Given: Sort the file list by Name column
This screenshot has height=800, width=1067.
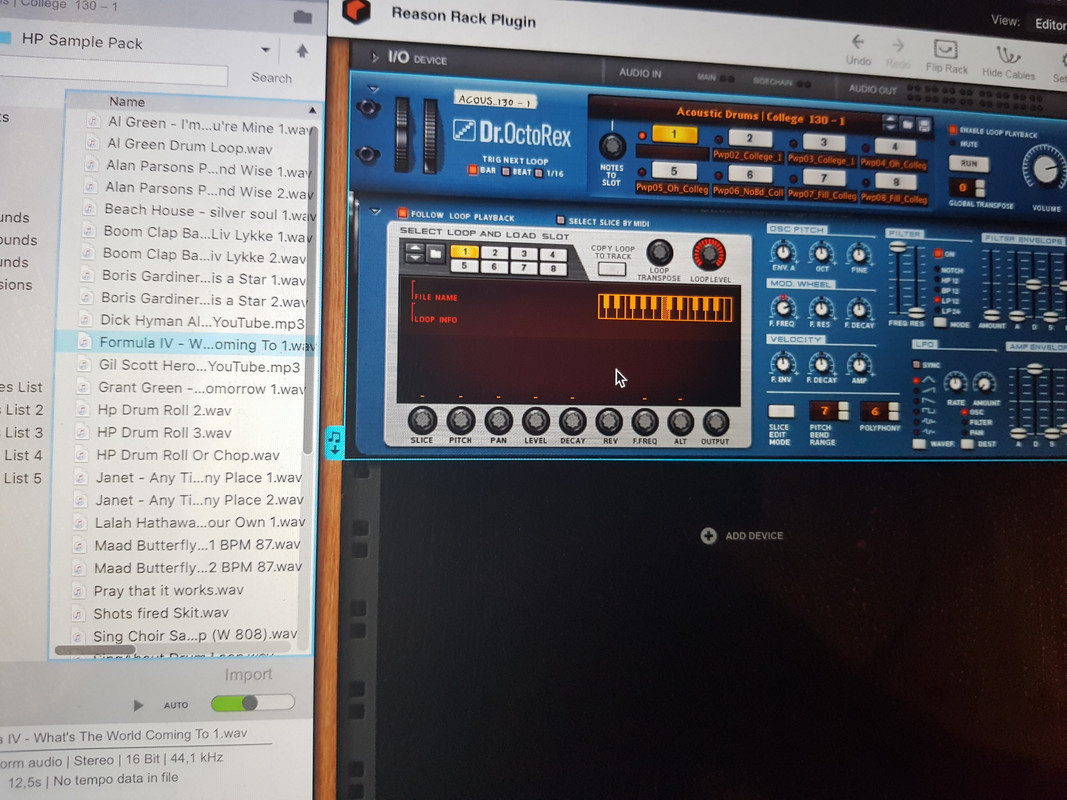Looking at the screenshot, I should coord(127,101).
